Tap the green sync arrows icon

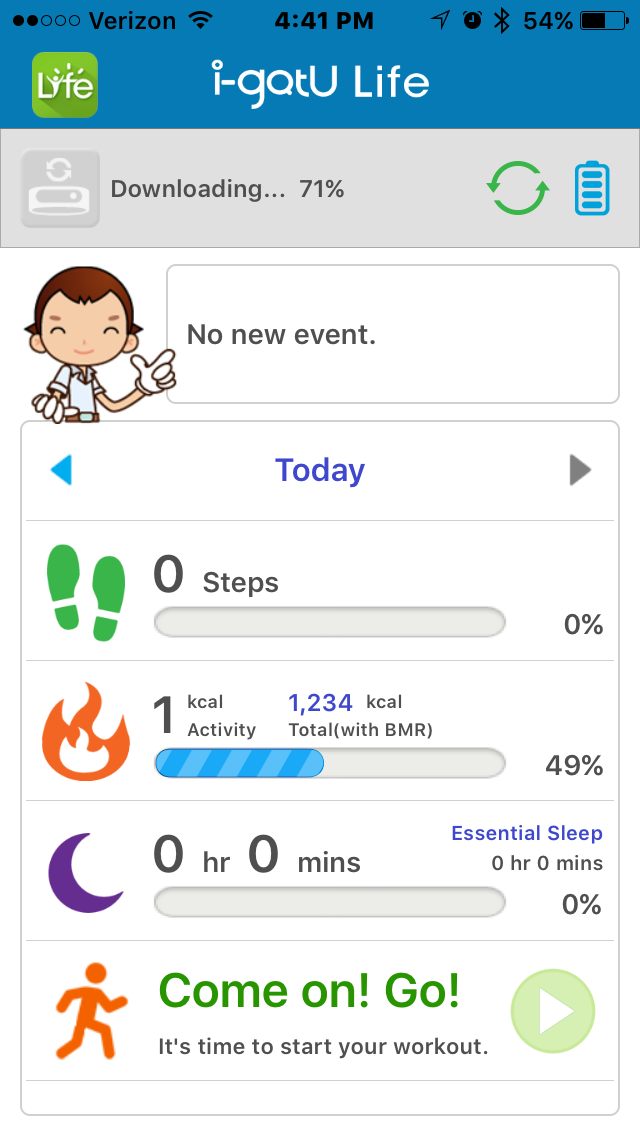pyautogui.click(x=518, y=188)
